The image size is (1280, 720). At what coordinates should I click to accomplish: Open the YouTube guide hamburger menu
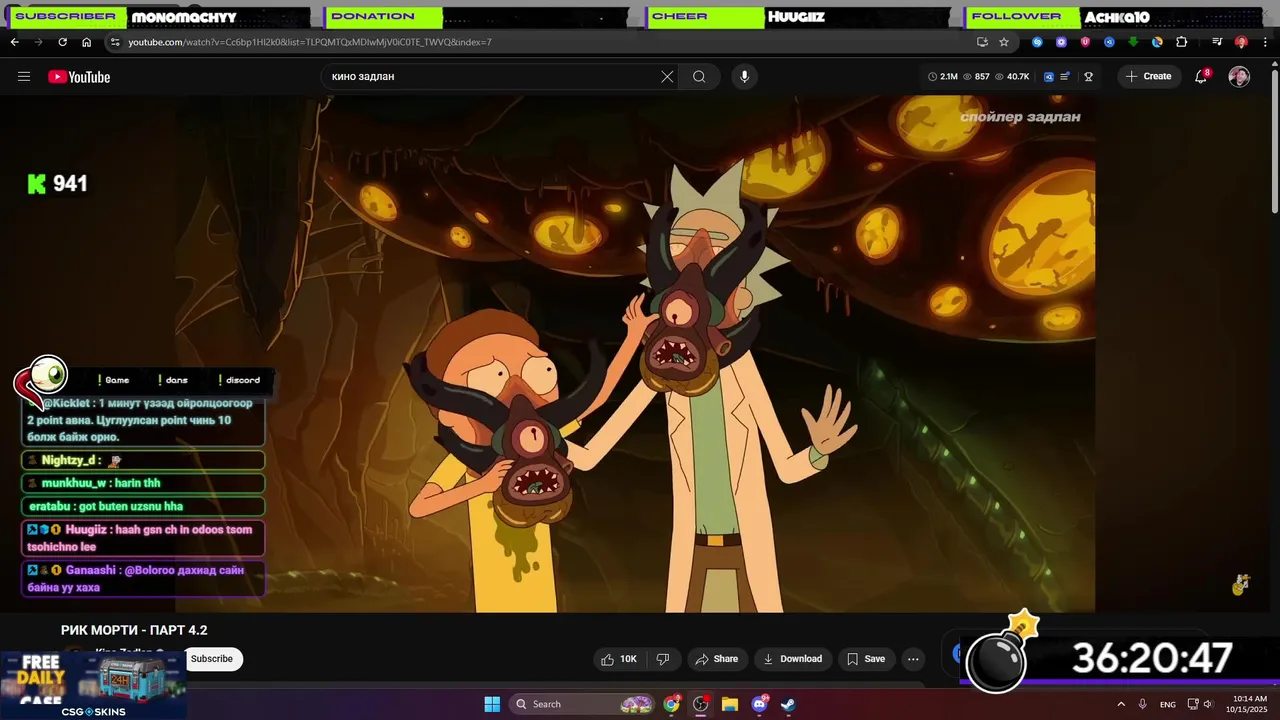pos(24,77)
